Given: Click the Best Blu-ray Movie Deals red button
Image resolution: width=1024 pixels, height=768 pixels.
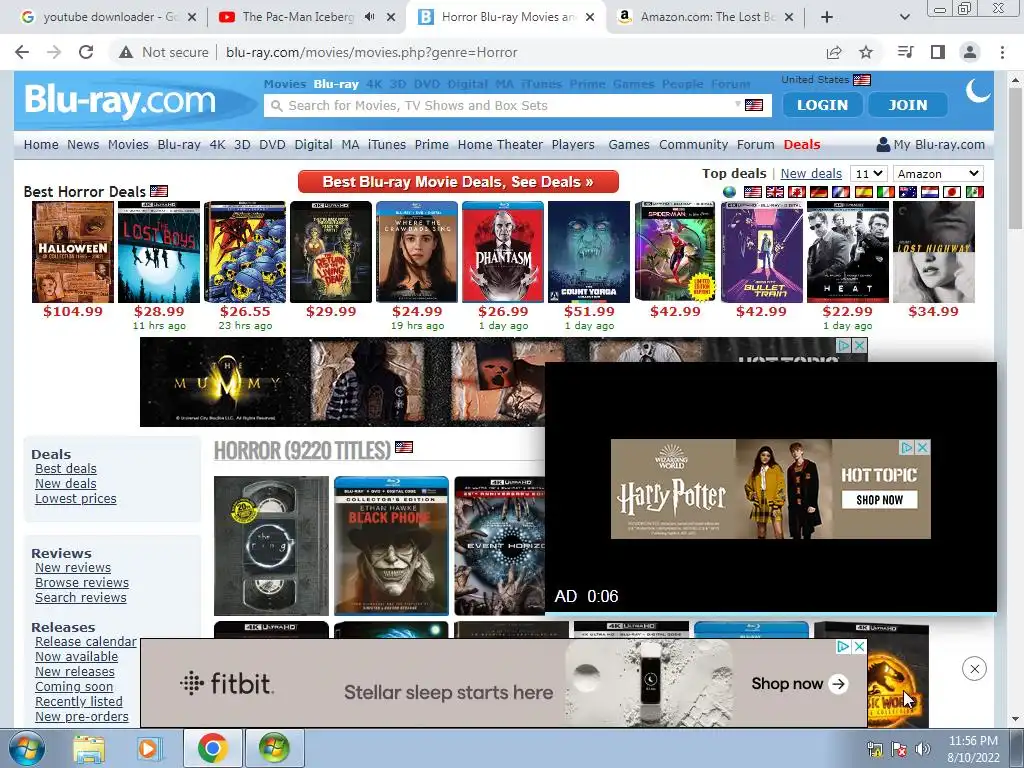Looking at the screenshot, I should [x=458, y=182].
